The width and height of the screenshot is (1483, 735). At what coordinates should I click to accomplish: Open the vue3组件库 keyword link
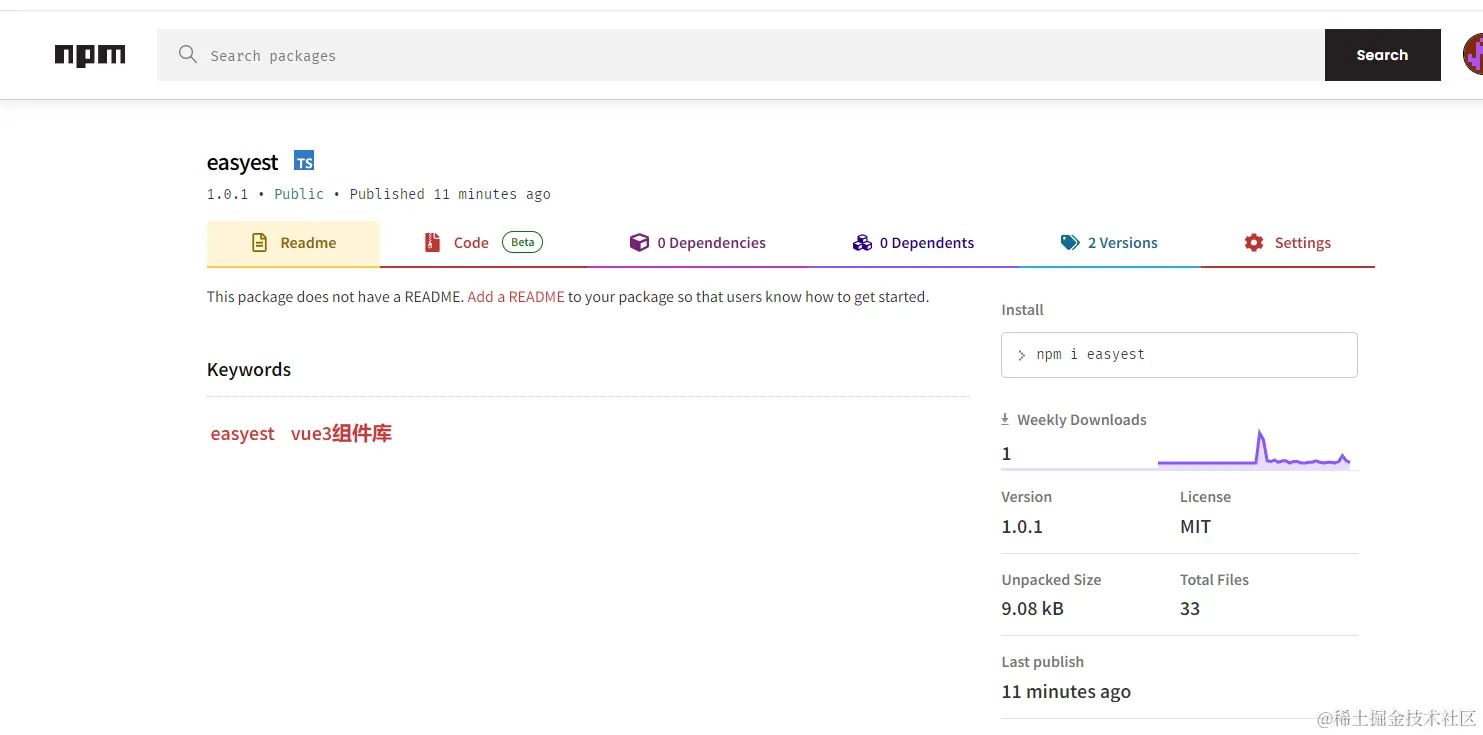(x=341, y=433)
